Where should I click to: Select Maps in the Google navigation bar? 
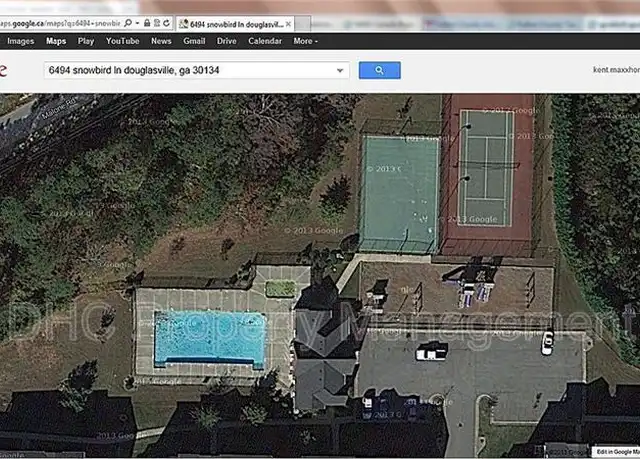point(56,41)
